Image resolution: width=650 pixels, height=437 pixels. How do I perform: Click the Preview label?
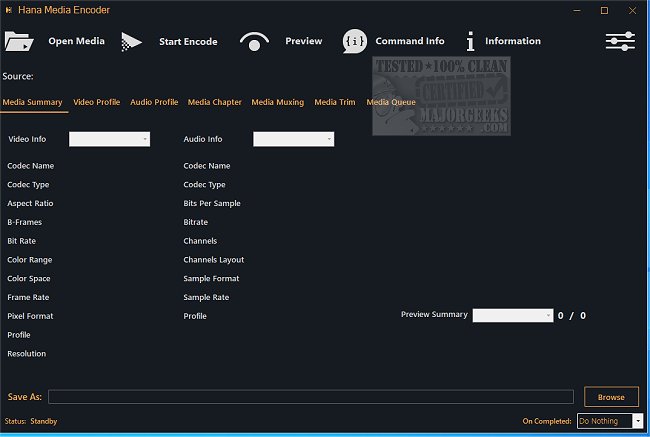(303, 41)
